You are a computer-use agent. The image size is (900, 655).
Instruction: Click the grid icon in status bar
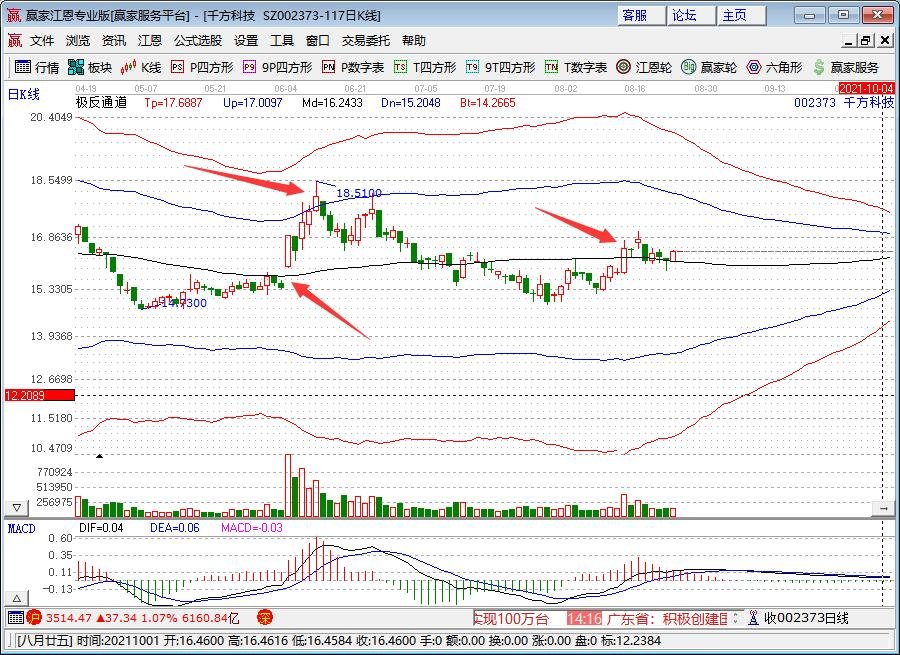tap(15, 618)
